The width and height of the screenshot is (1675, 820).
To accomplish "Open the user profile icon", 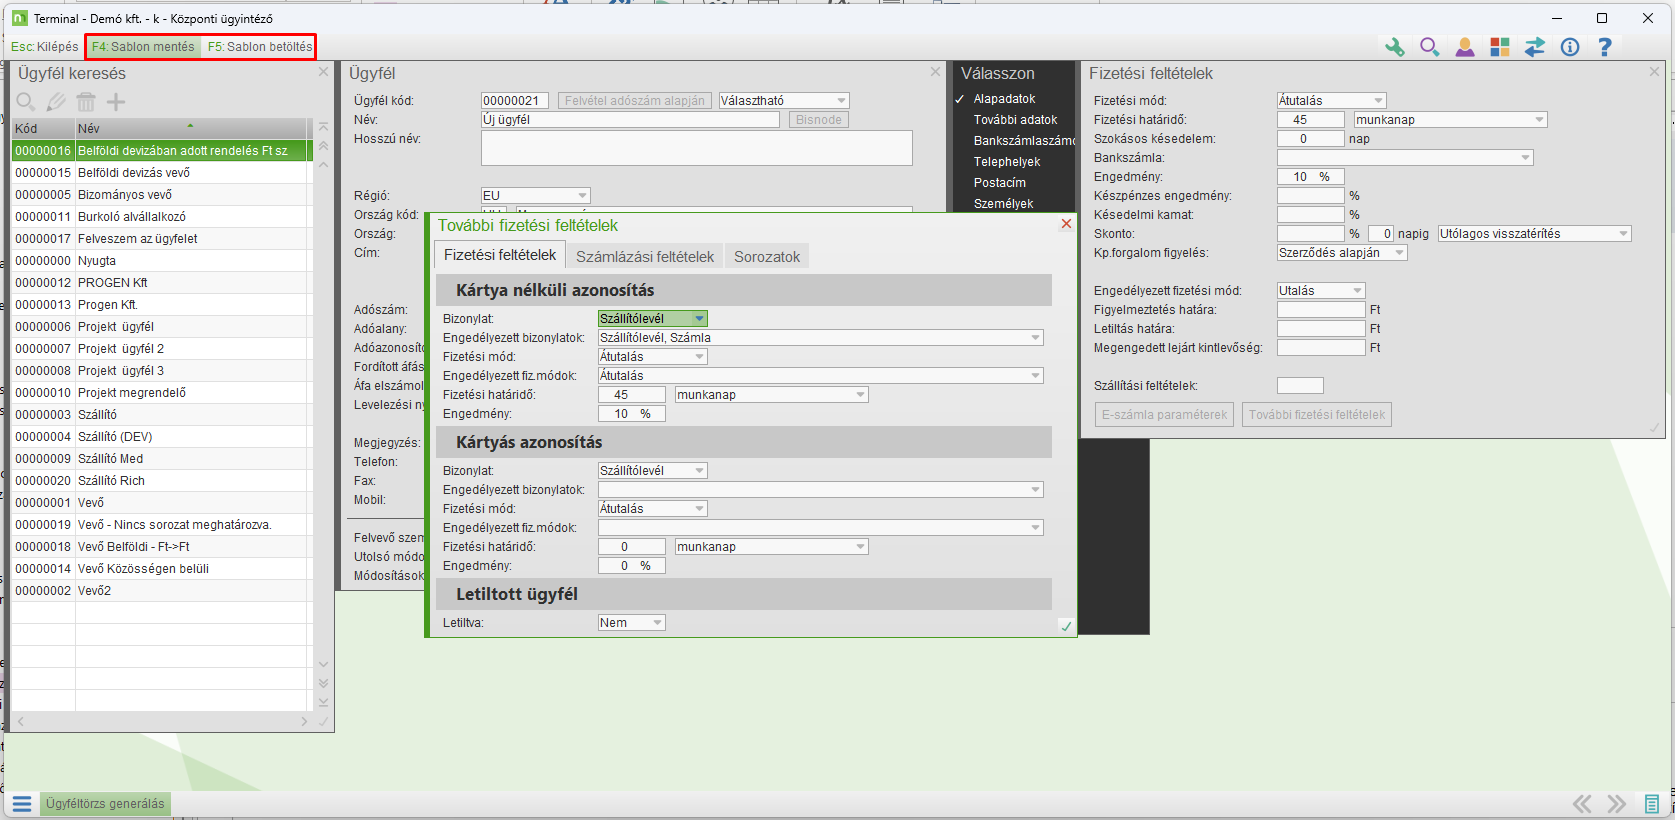I will click(x=1464, y=47).
